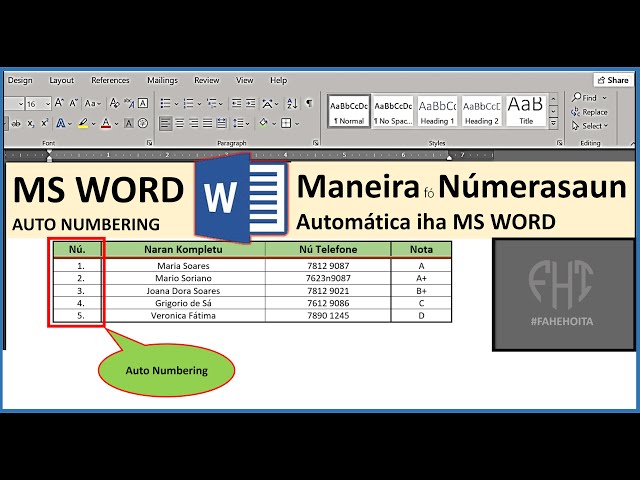Open the highlight color dropdown arrow
Viewport: 640px width, 480px height.
(94, 124)
